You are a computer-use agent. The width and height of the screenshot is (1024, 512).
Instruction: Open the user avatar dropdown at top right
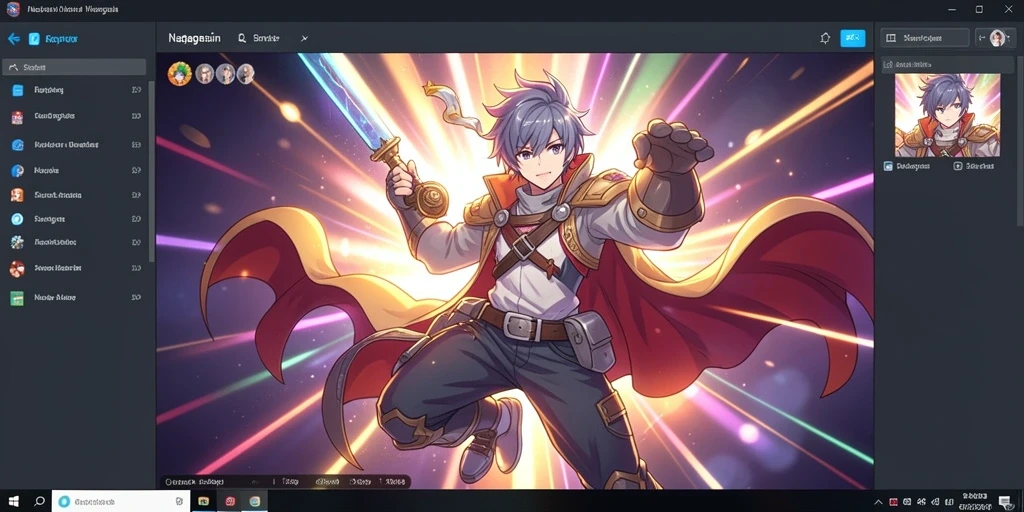[x=997, y=38]
